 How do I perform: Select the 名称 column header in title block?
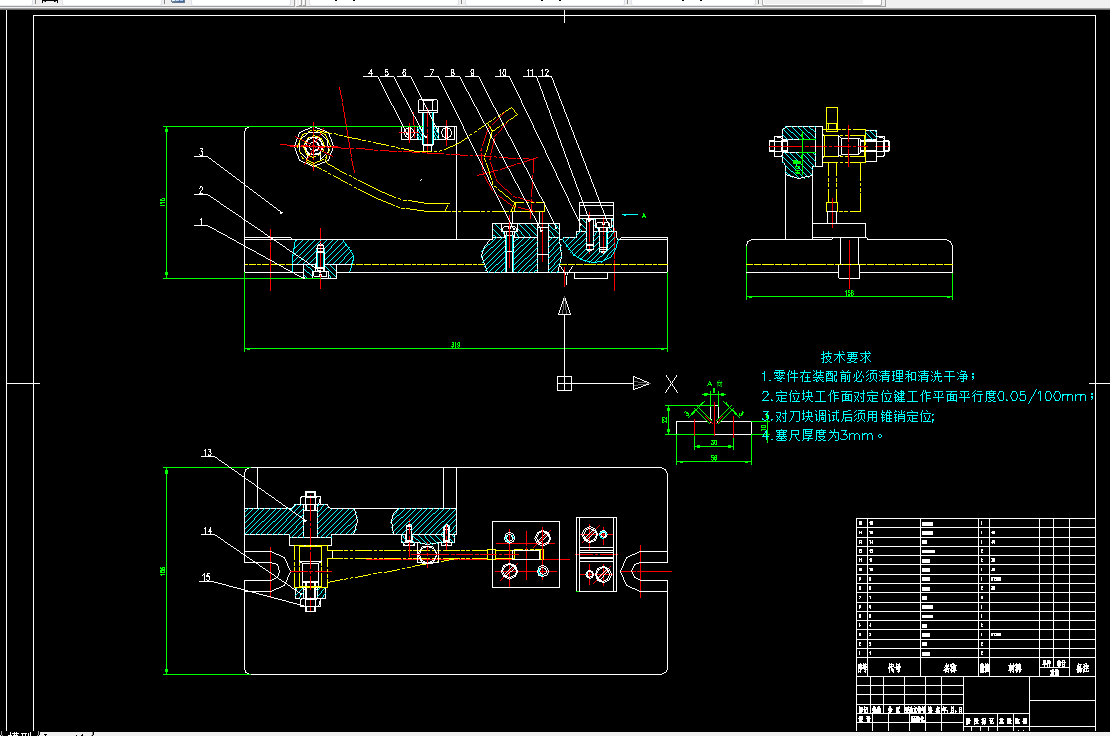[950, 668]
